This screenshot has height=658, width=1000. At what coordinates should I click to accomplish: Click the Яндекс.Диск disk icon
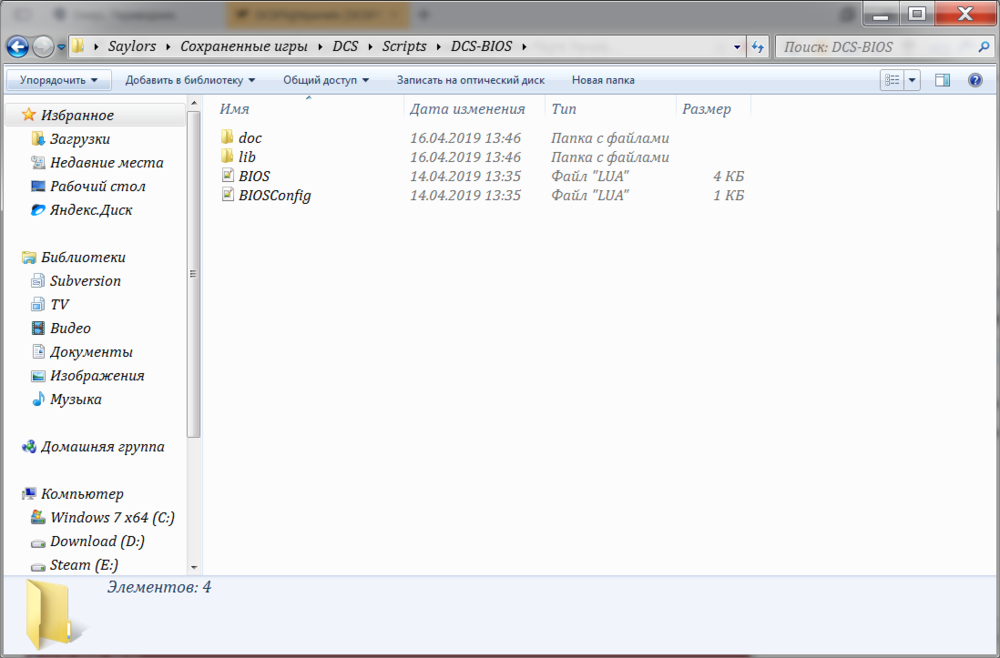38,210
